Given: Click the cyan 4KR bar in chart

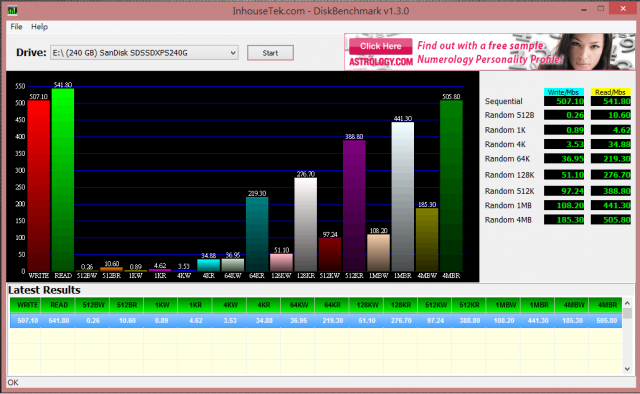Looking at the screenshot, I should pos(209,265).
